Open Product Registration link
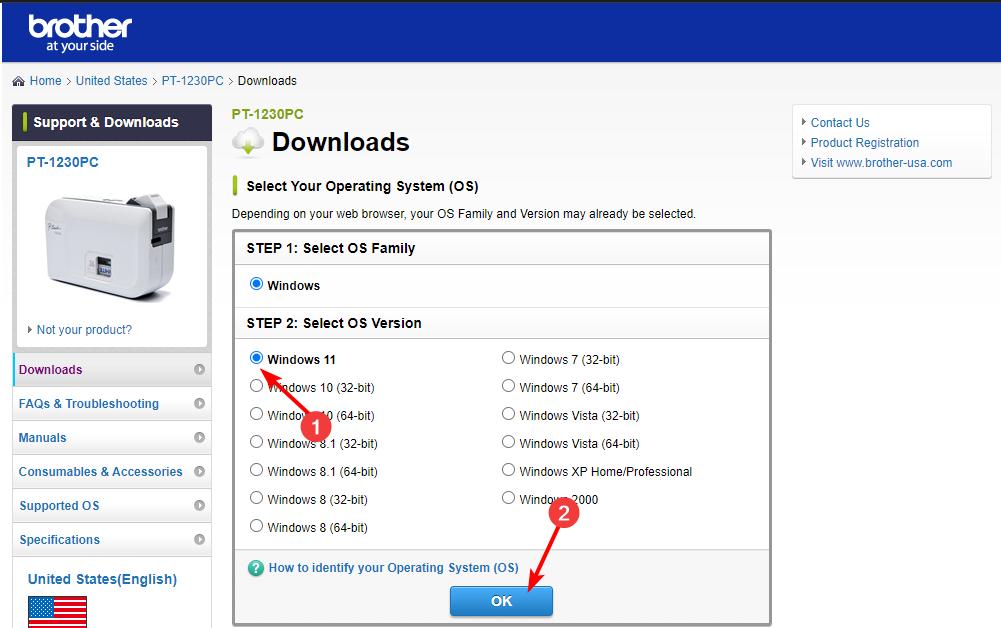1001x628 pixels. (x=864, y=143)
